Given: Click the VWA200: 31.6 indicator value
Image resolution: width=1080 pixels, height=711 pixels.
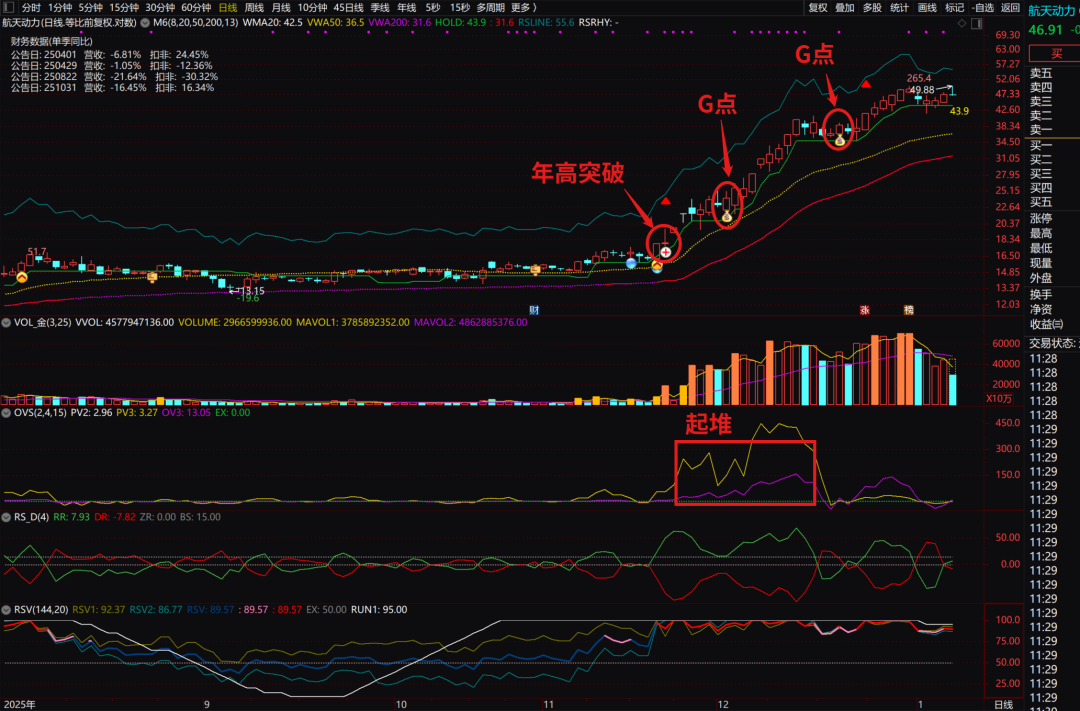Looking at the screenshot, I should [x=399, y=23].
